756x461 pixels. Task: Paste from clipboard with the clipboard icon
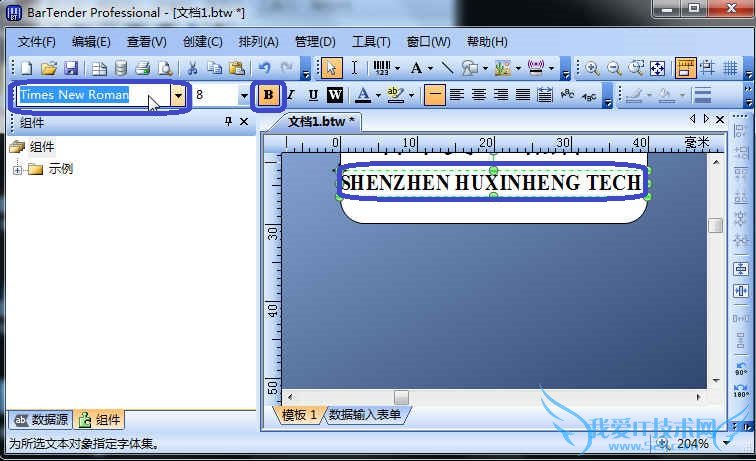(x=237, y=68)
